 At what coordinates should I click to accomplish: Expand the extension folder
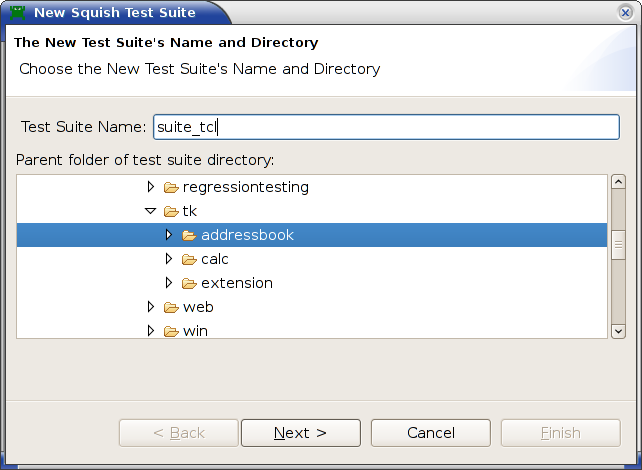coord(169,283)
